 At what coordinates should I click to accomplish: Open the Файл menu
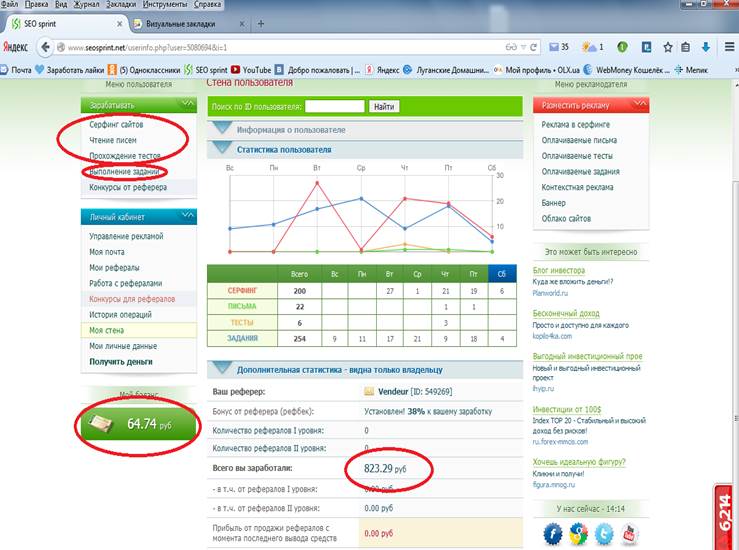click(9, 4)
